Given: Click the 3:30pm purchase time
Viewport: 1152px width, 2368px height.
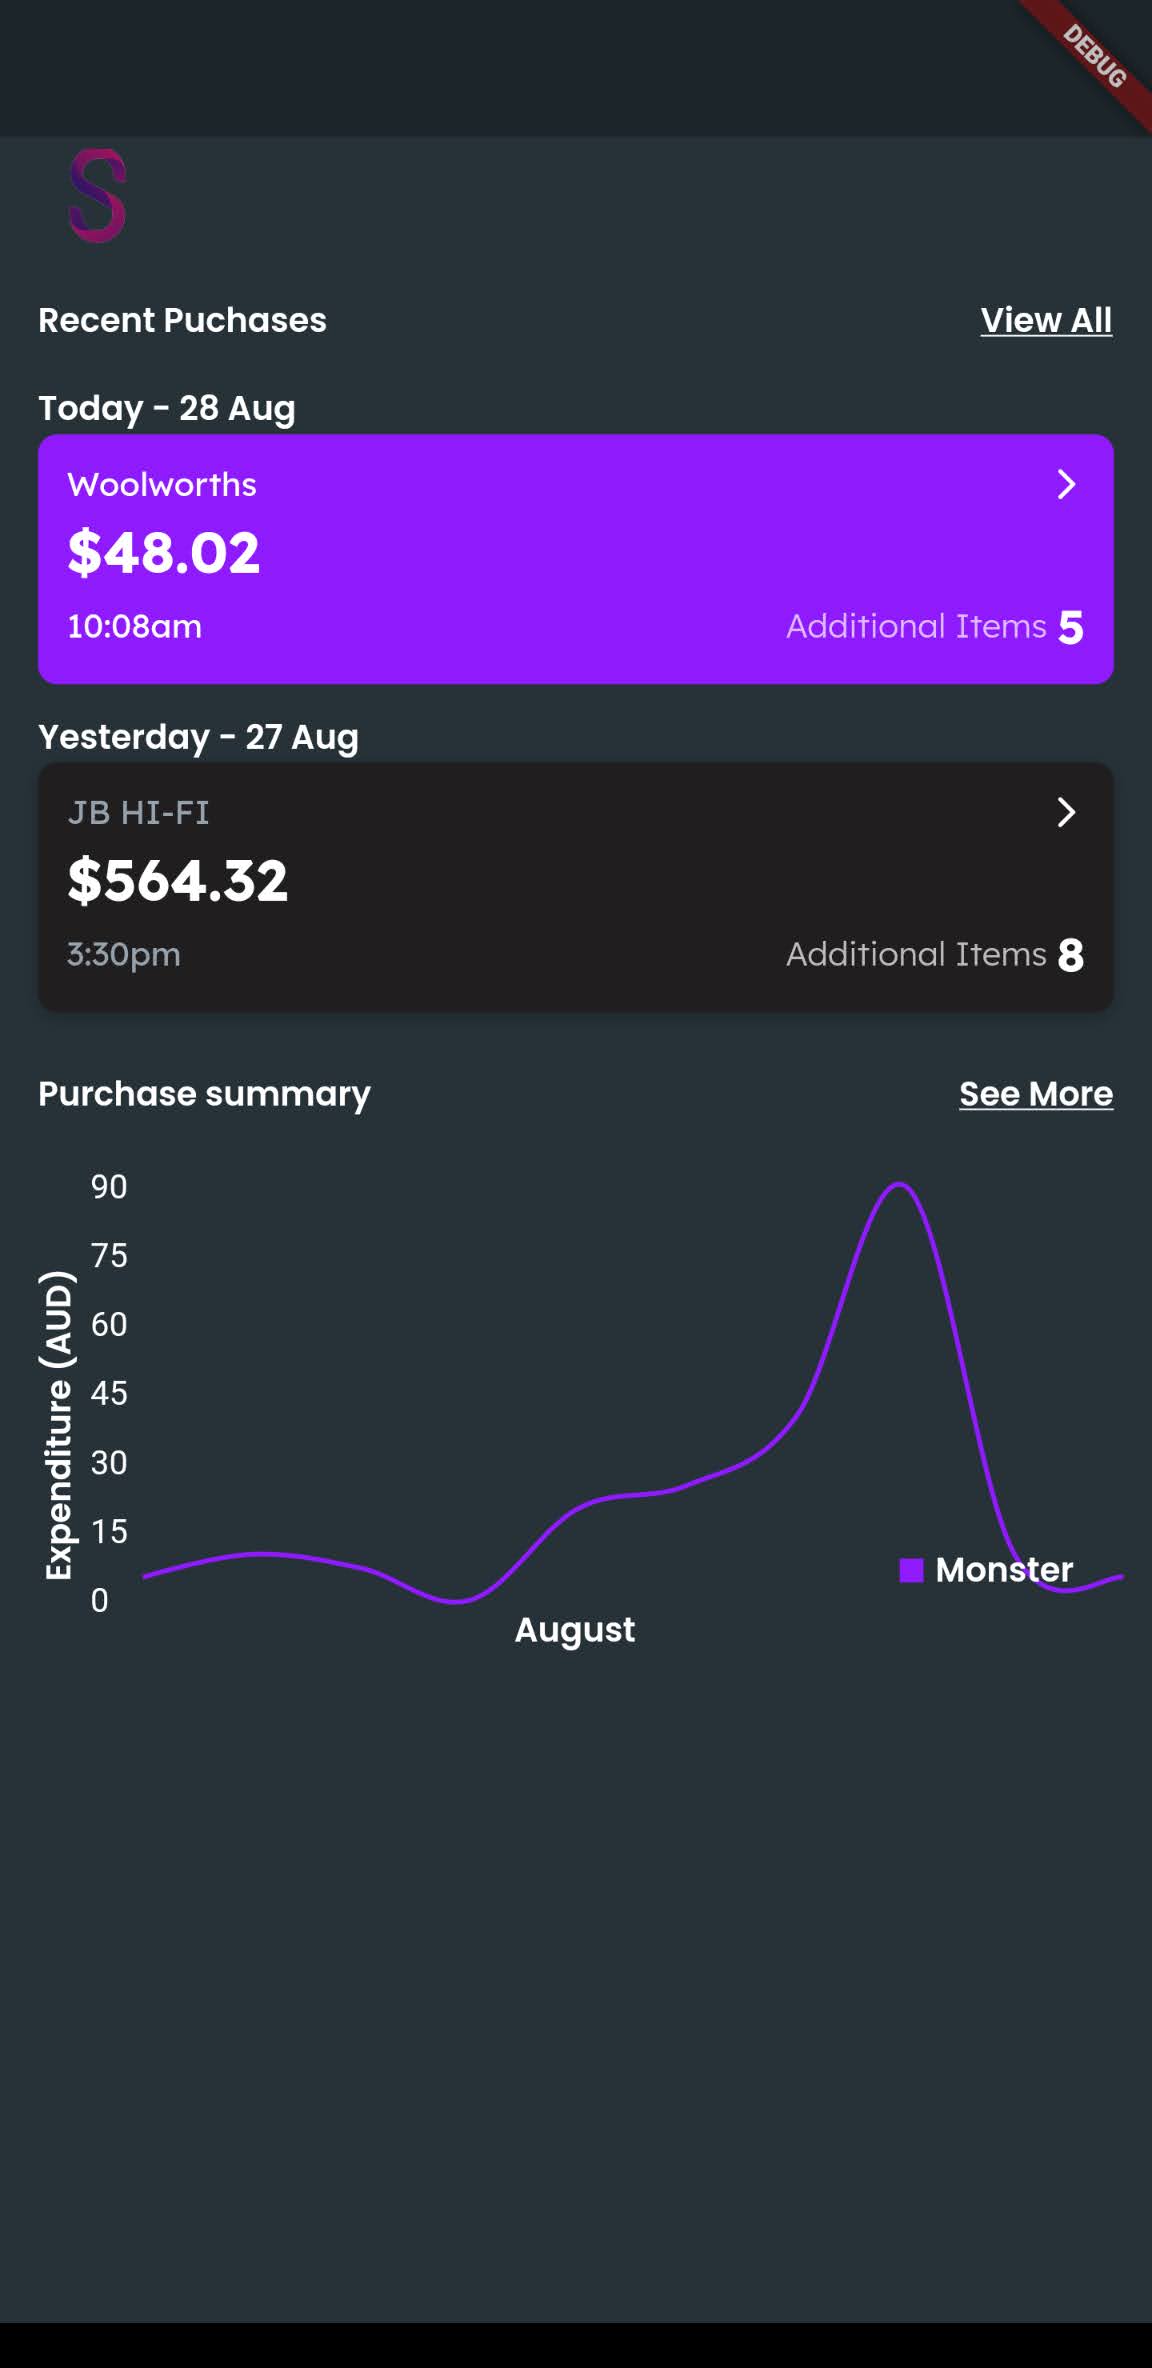Looking at the screenshot, I should [x=124, y=955].
